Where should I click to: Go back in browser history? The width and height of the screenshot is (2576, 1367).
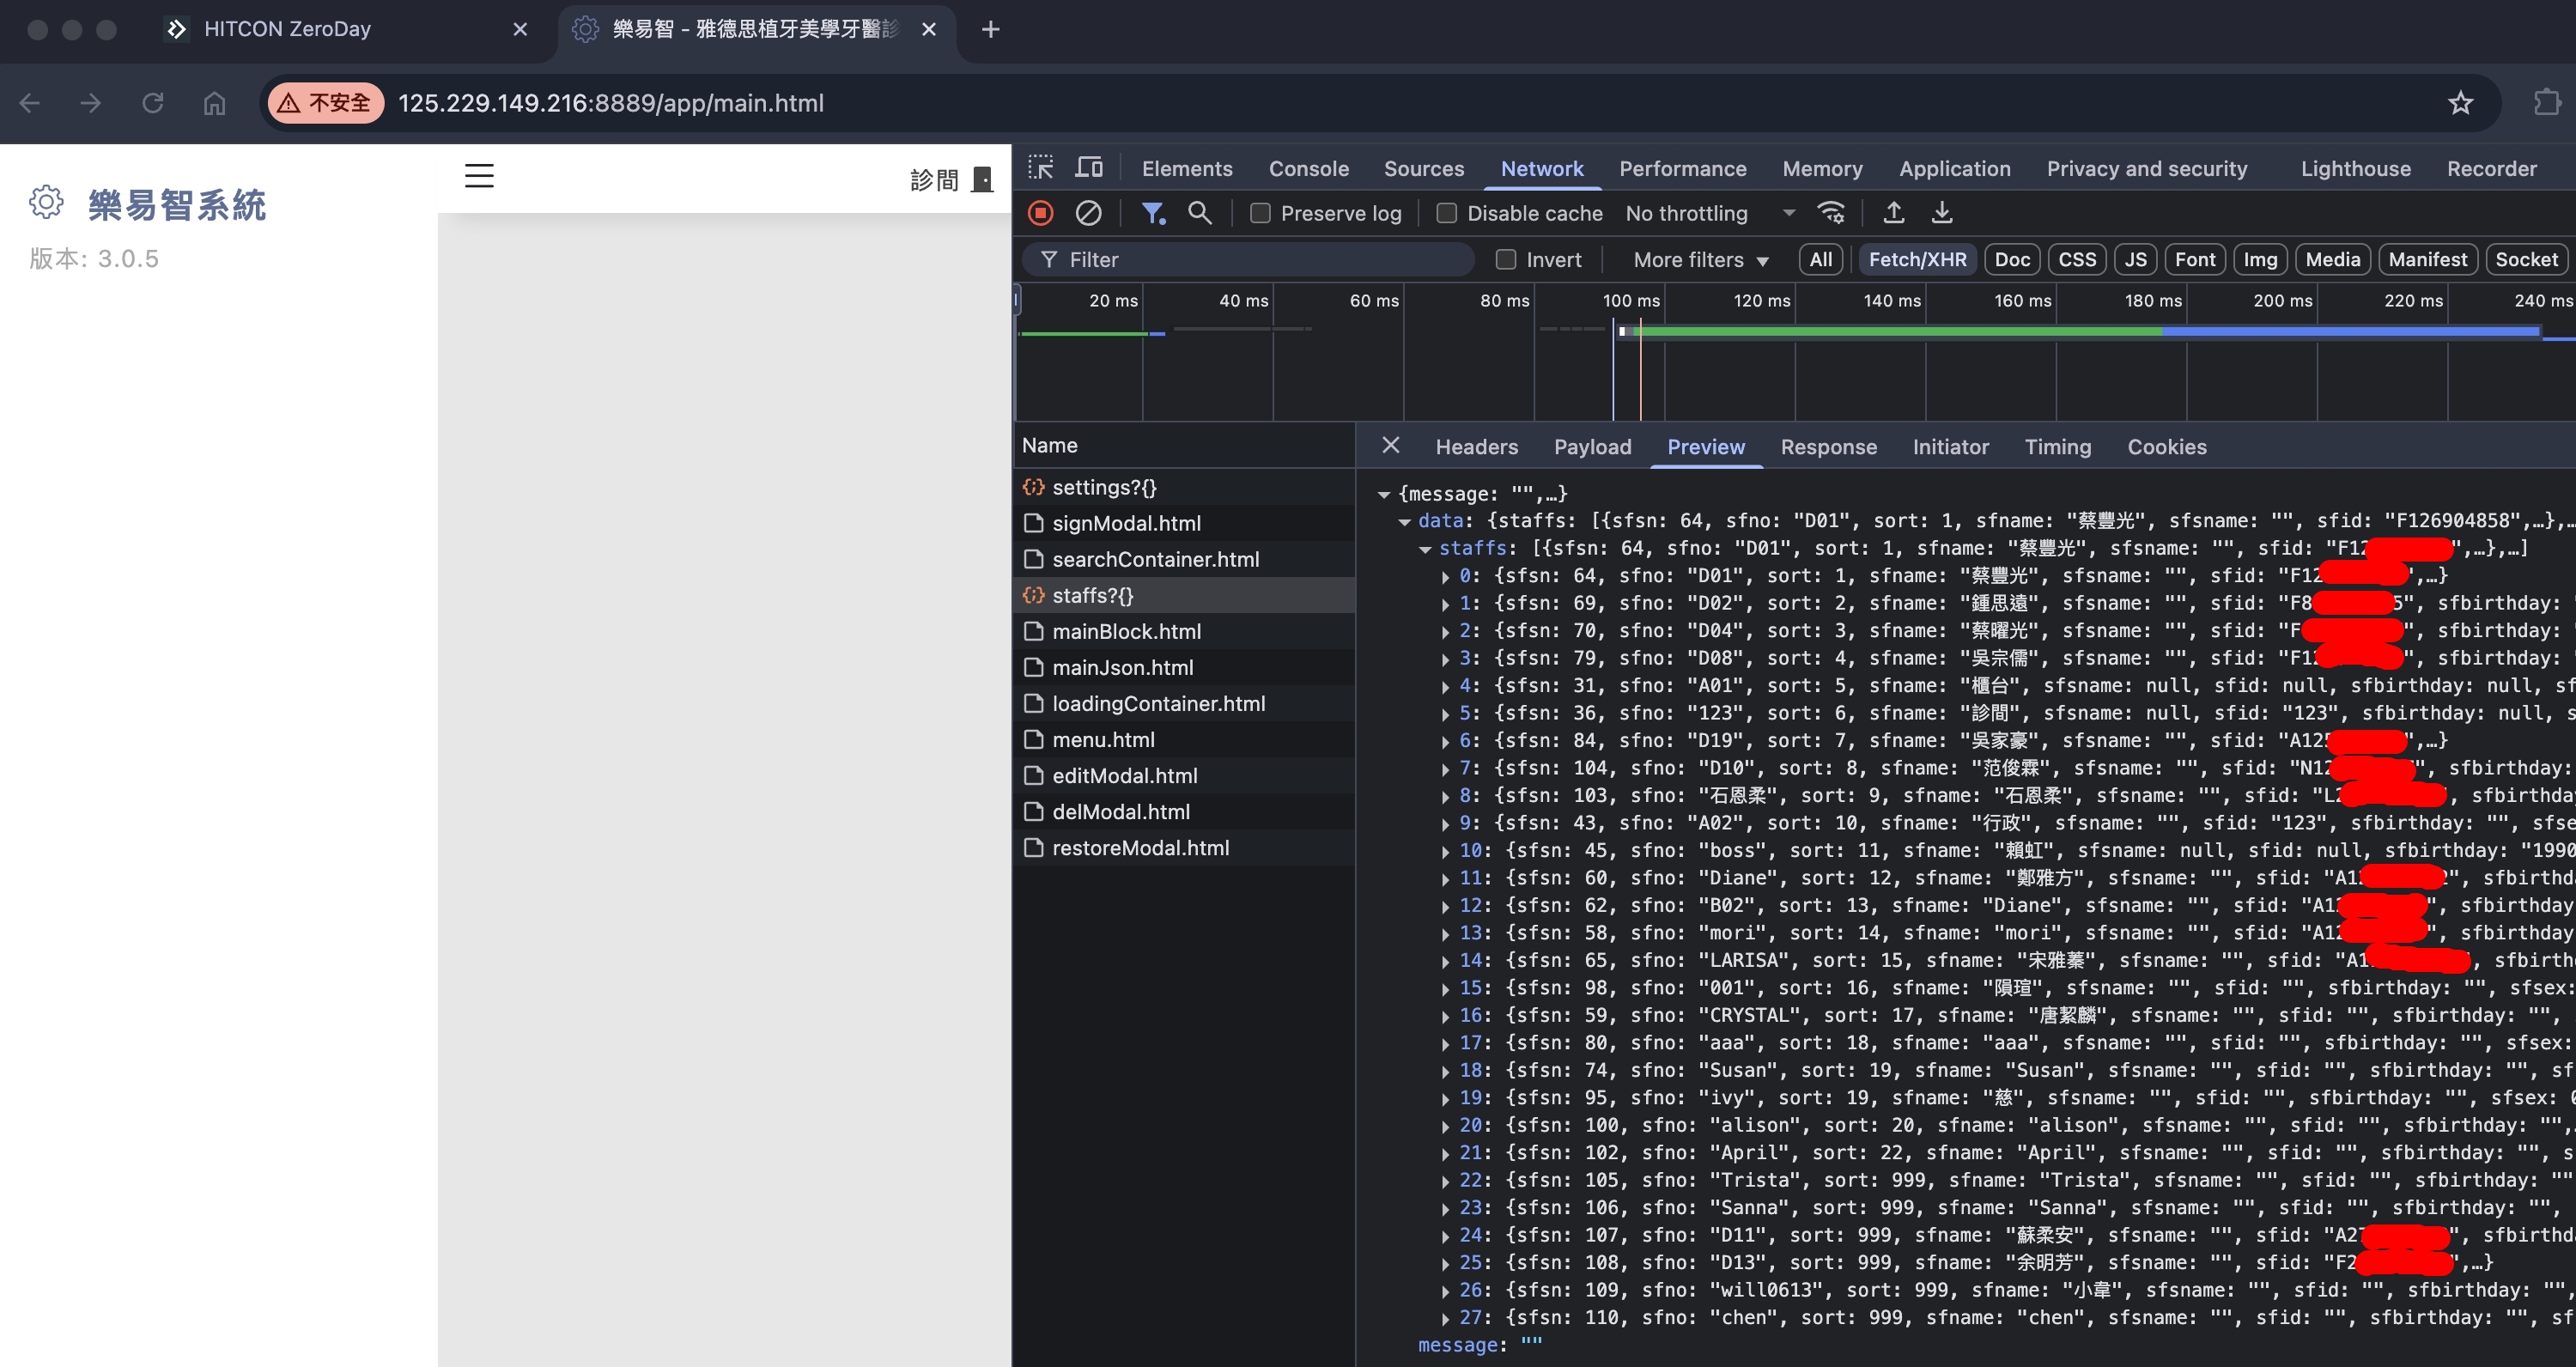(30, 103)
